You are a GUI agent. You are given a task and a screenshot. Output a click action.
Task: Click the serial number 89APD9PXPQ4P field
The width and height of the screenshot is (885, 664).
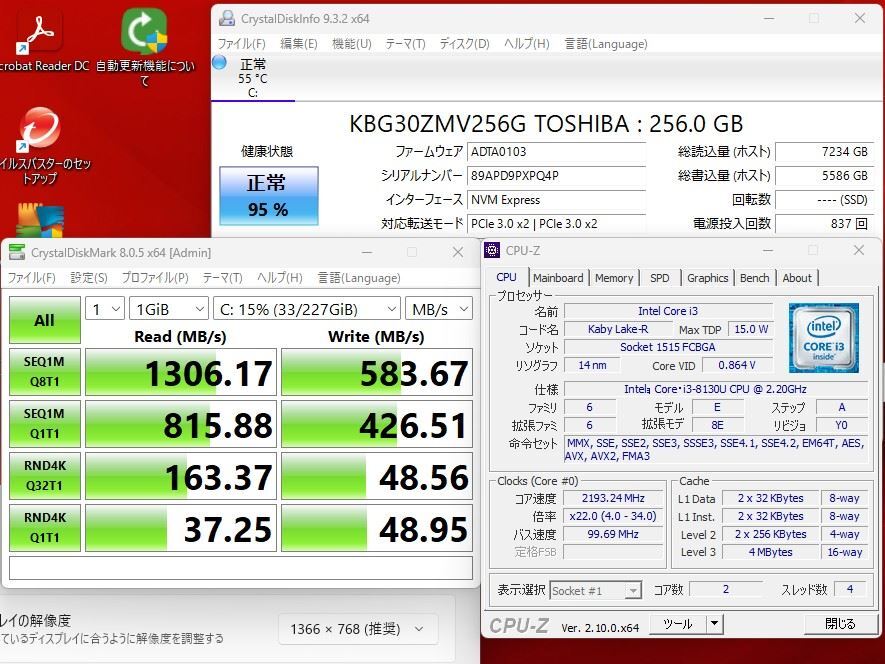point(557,176)
